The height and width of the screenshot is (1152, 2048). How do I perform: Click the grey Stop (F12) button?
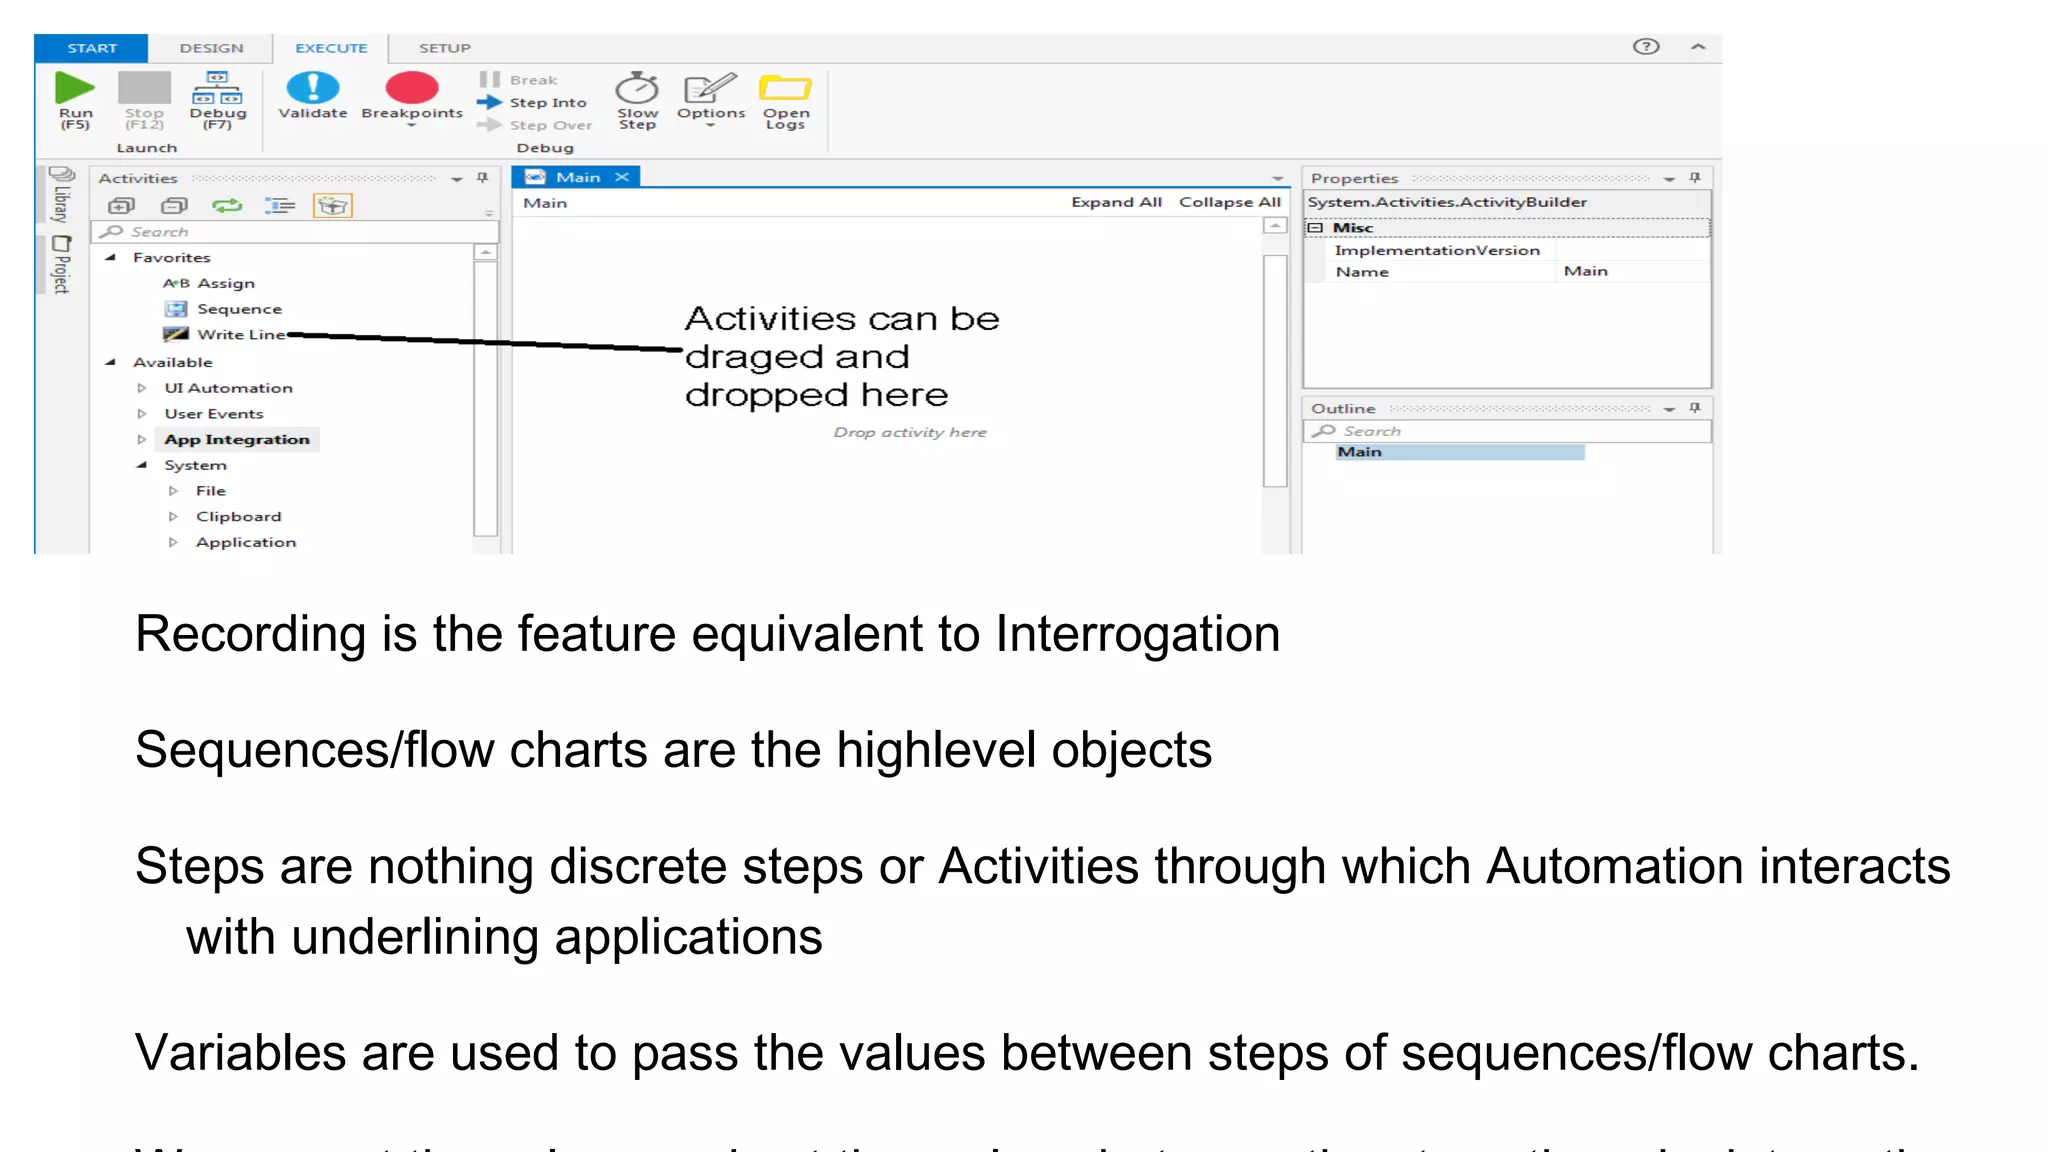(144, 99)
